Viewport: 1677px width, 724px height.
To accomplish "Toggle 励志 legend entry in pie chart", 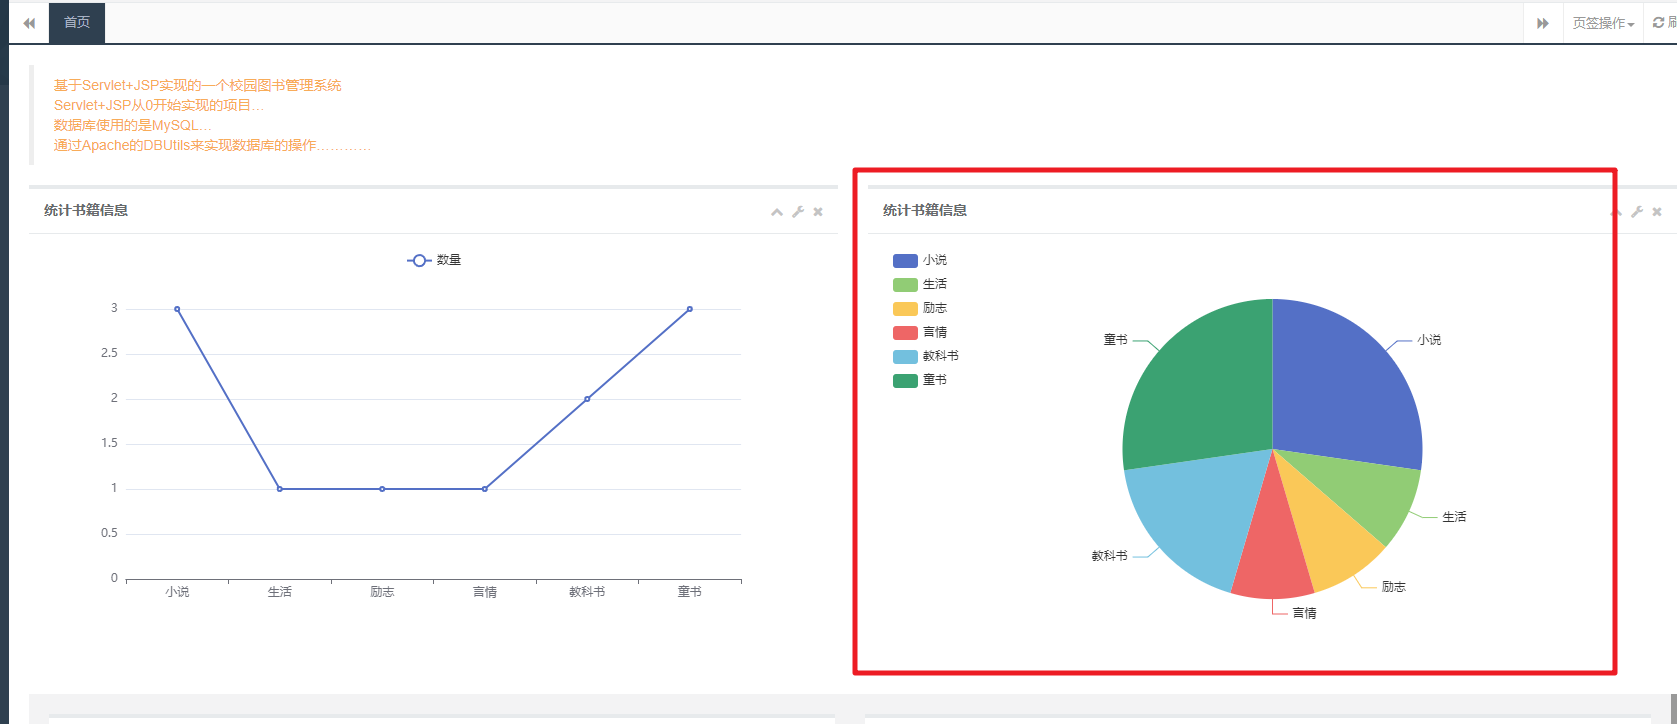I will (920, 308).
